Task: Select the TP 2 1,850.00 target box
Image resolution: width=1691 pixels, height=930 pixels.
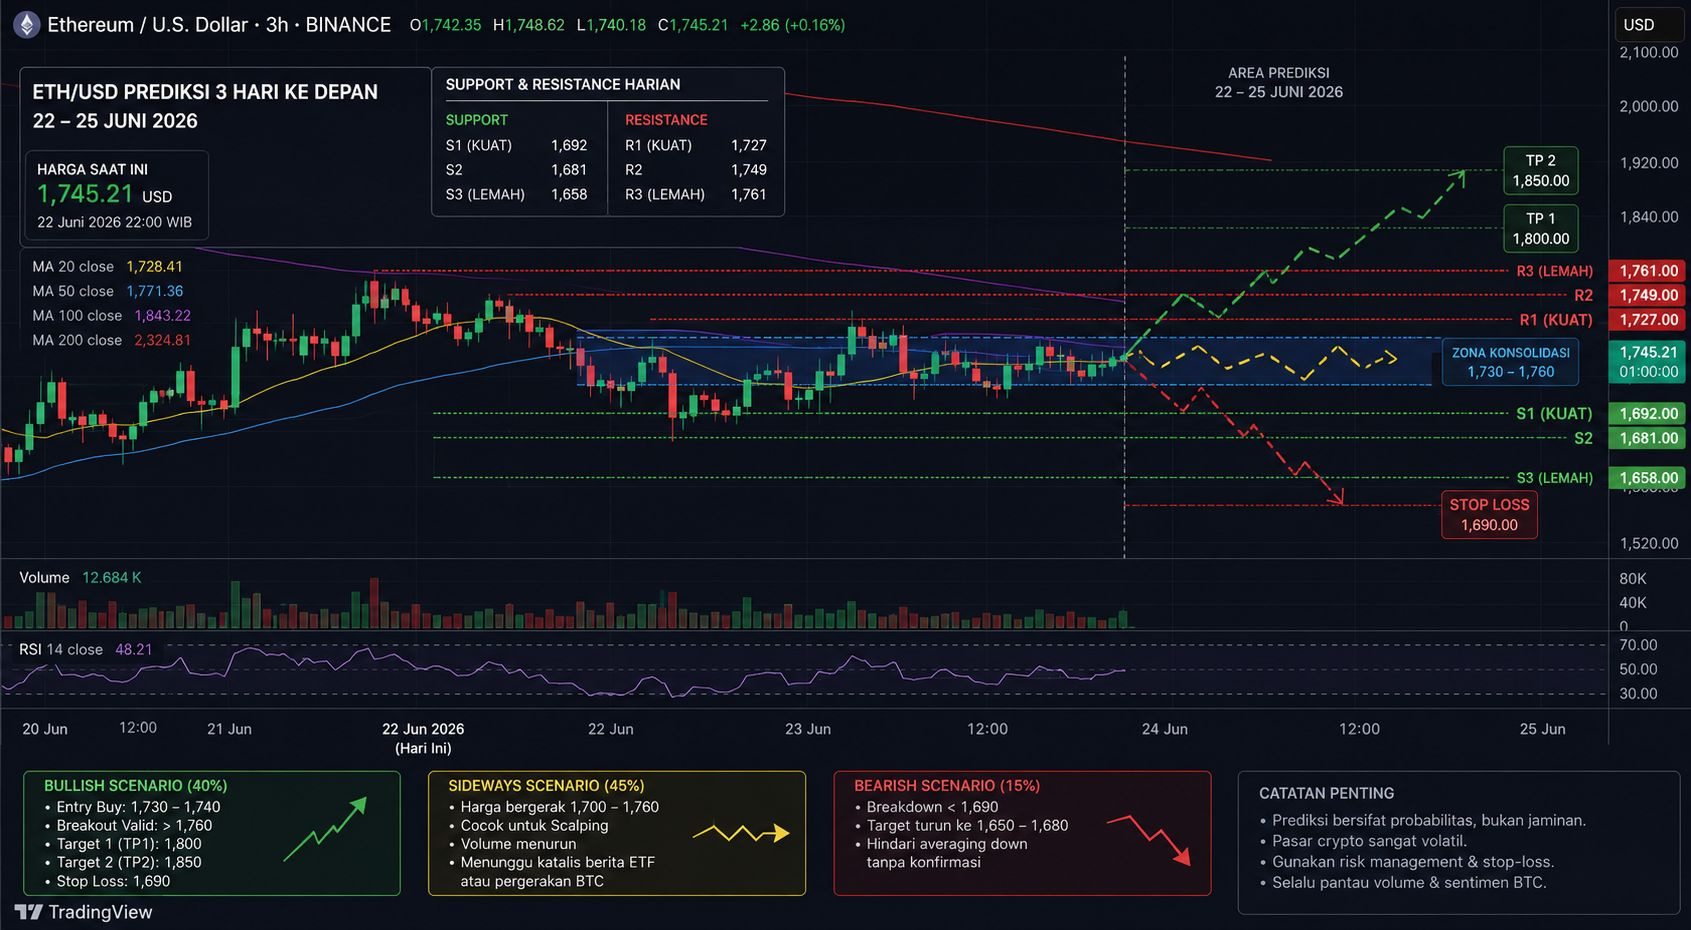Action: [x=1541, y=171]
